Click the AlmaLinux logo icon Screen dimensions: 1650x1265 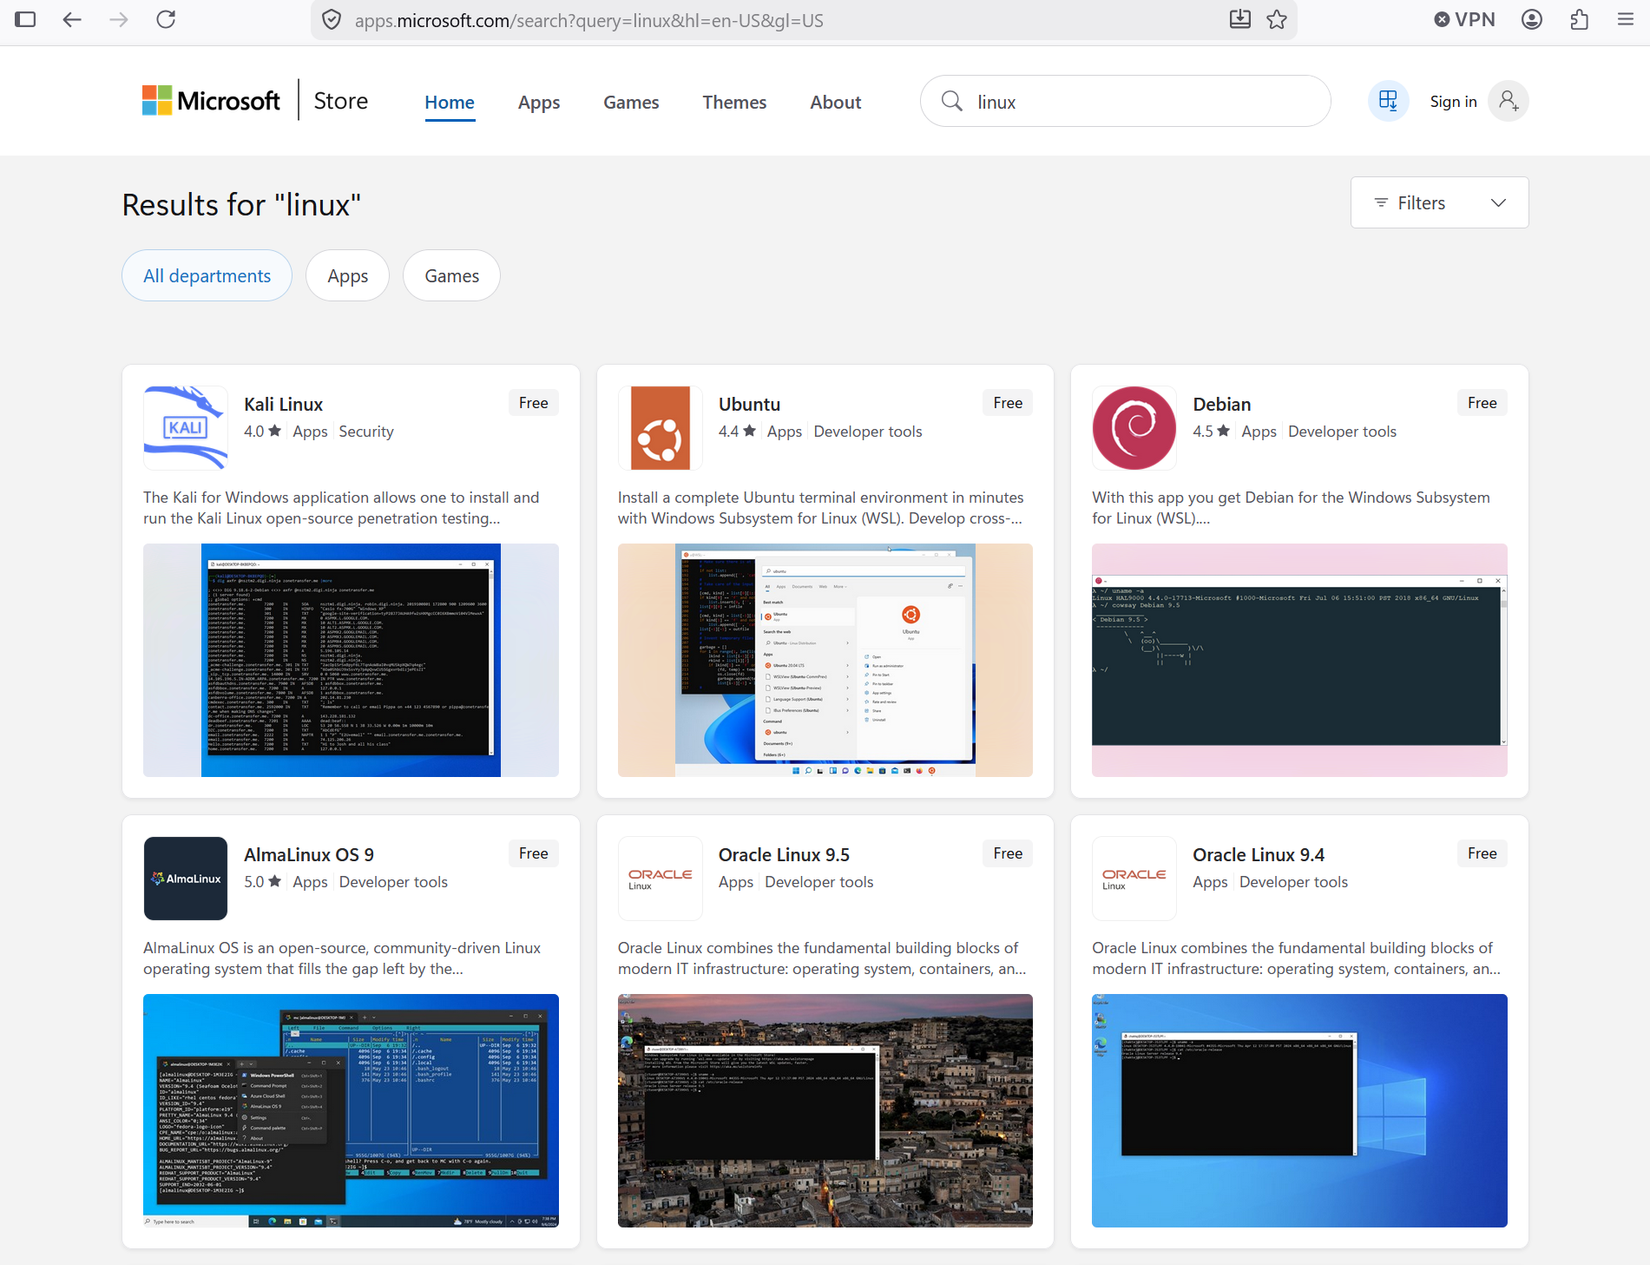pos(185,878)
